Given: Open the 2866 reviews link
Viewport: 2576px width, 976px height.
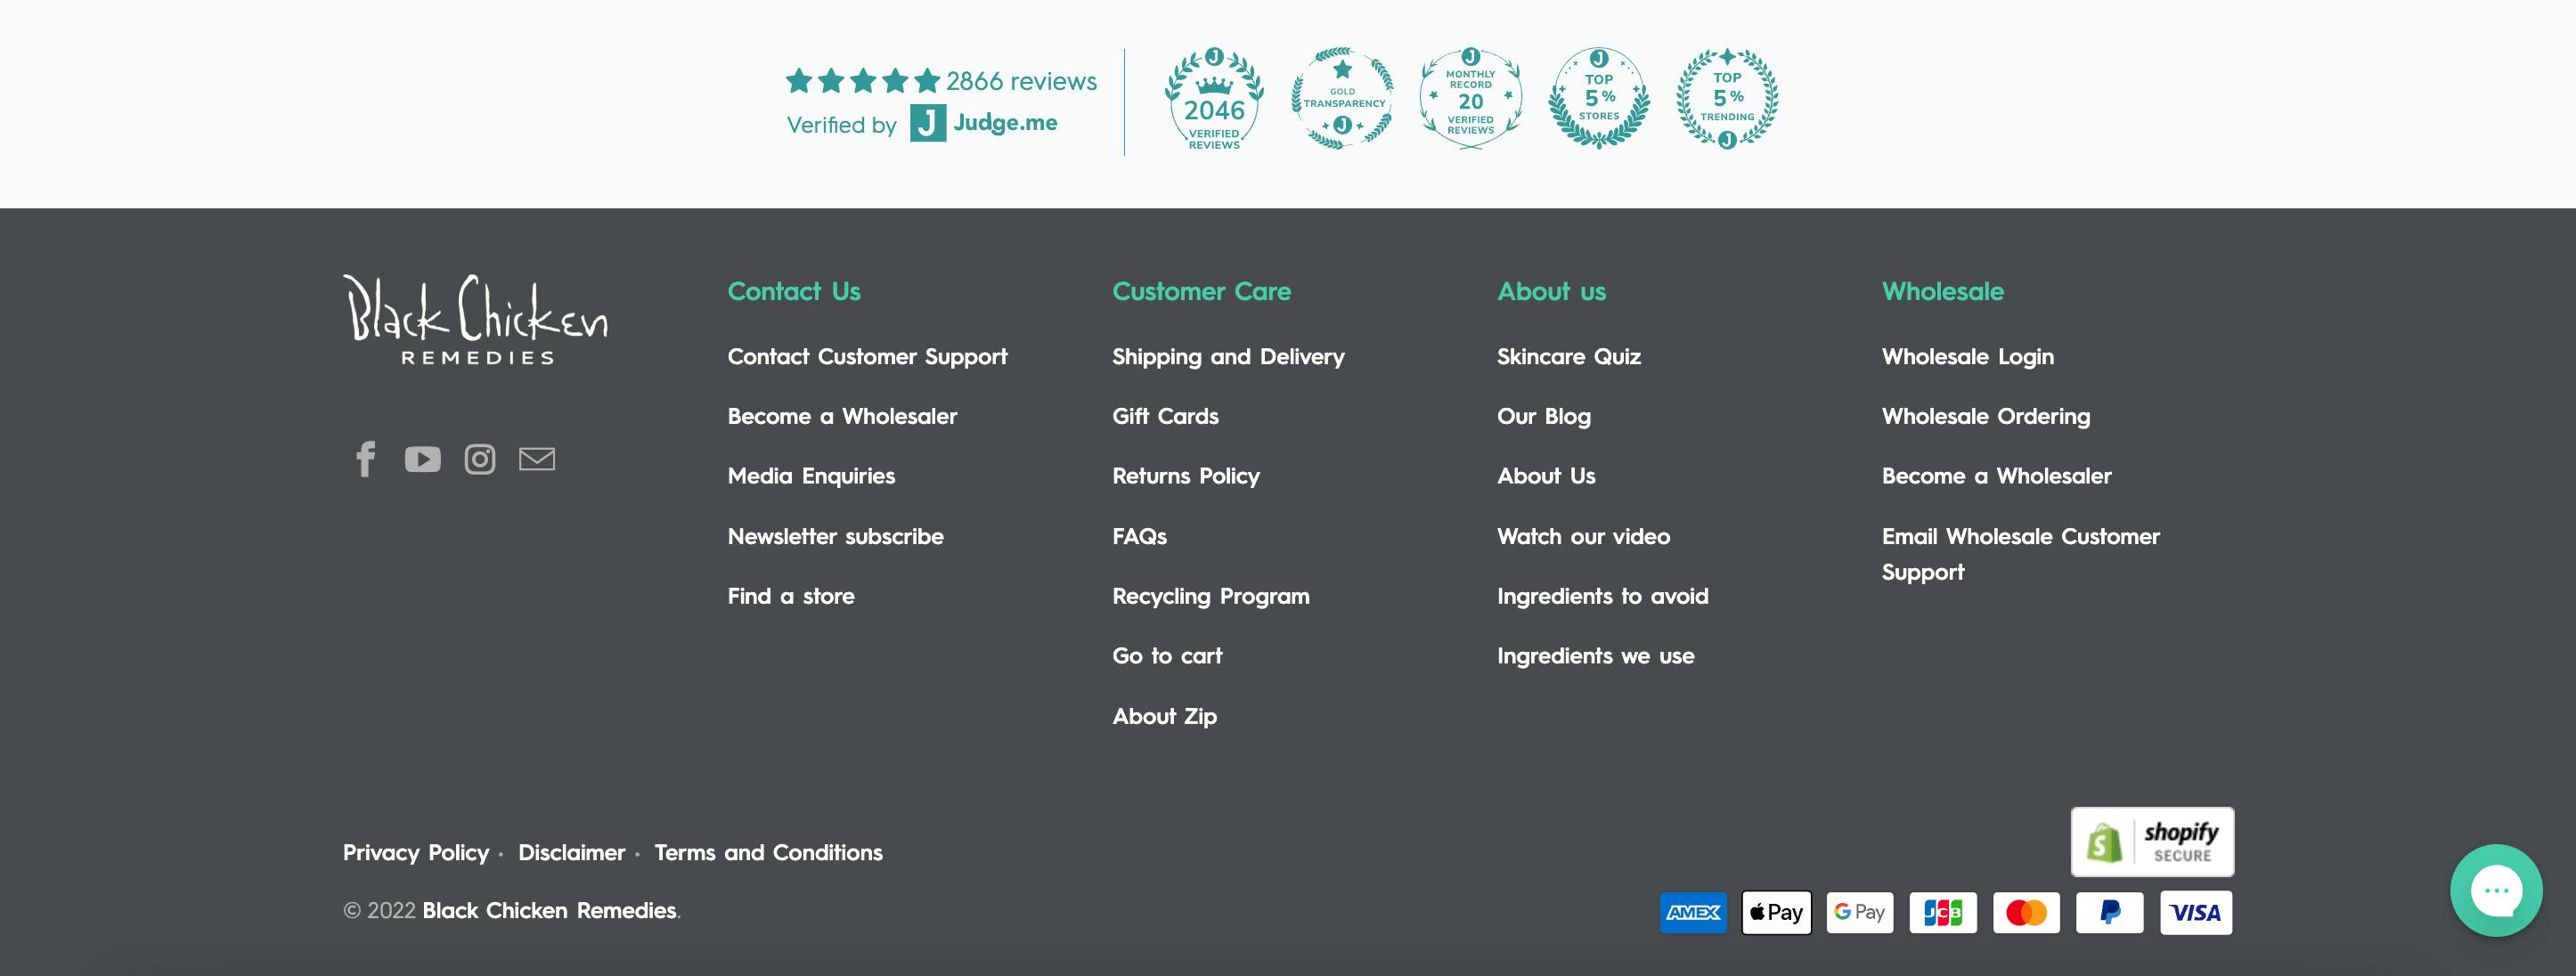Looking at the screenshot, I should (1021, 81).
